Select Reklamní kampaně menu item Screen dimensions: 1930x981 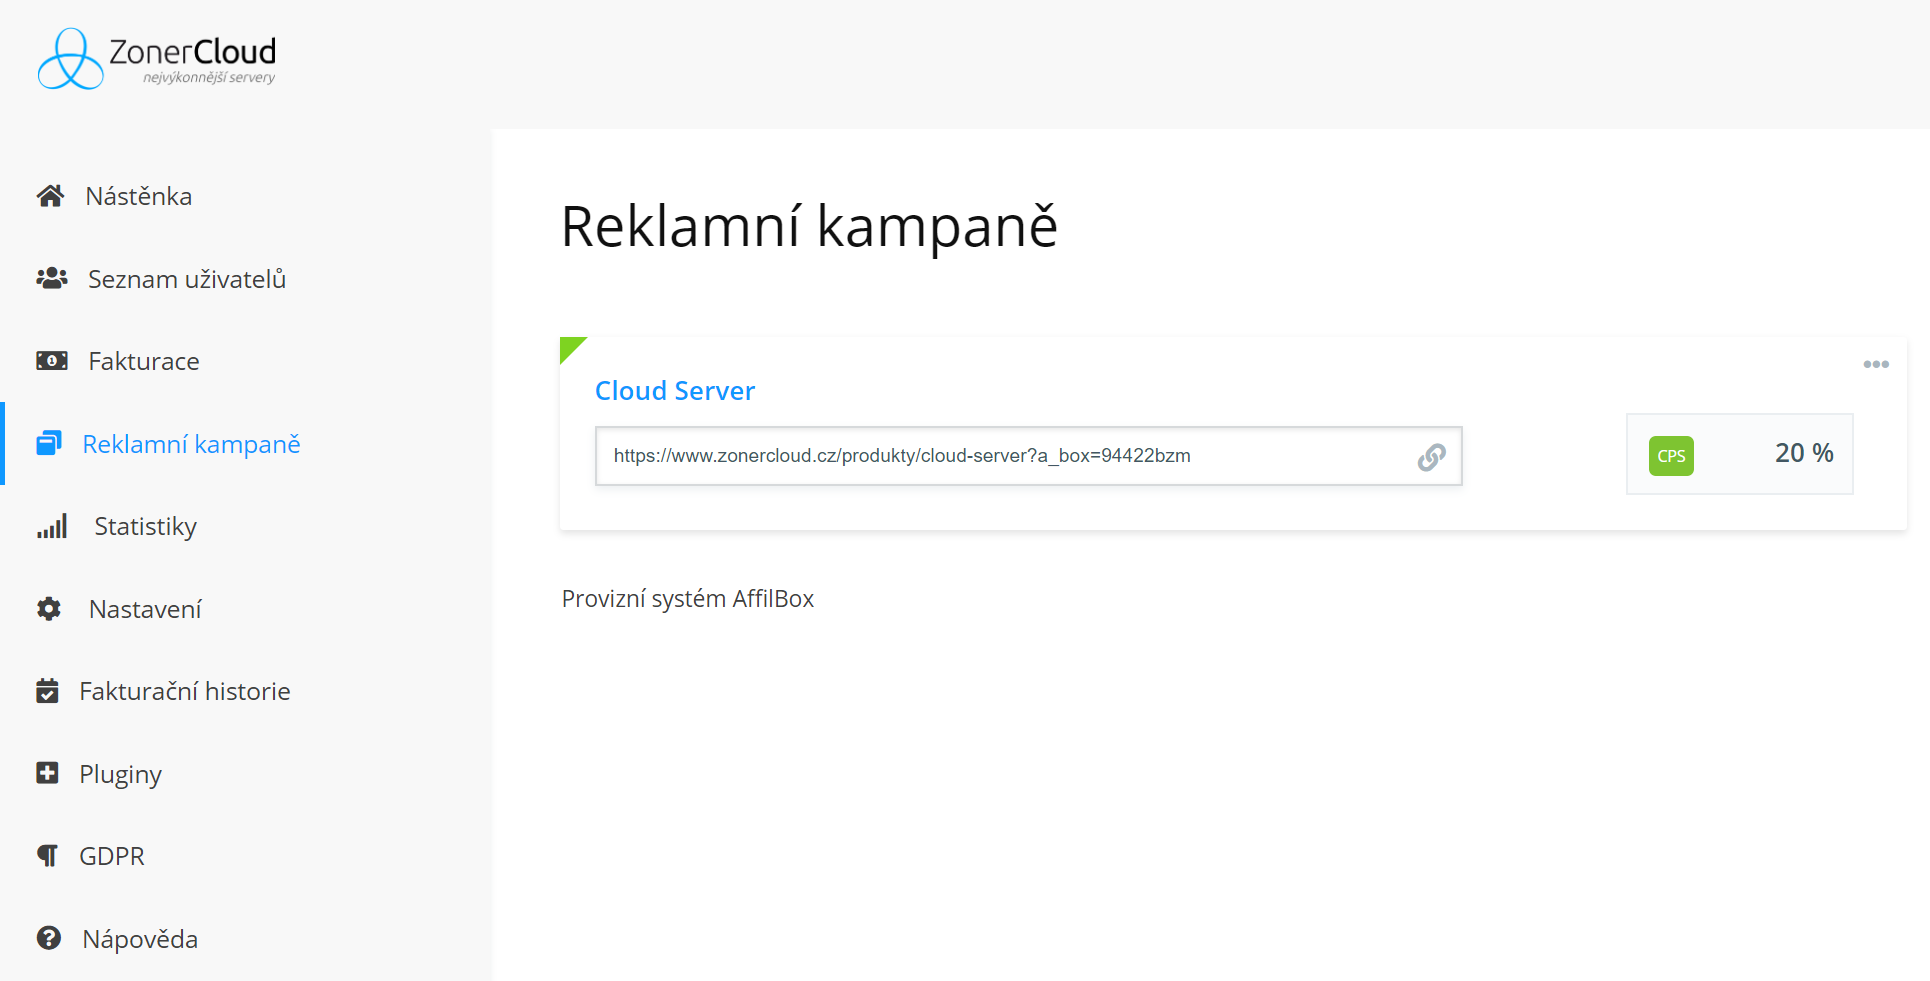pos(191,444)
